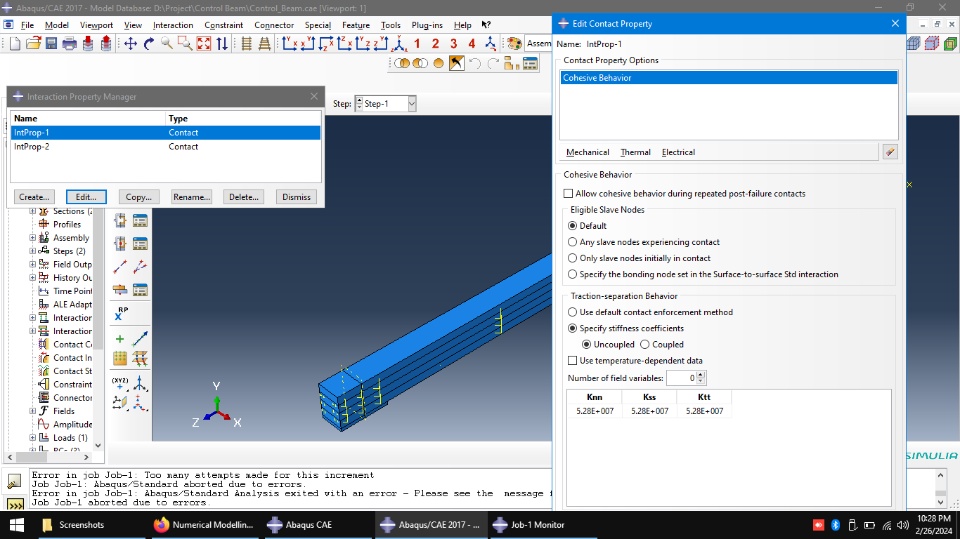
Task: Click the Create Datum Axis arrow icon
Action: coord(140,339)
